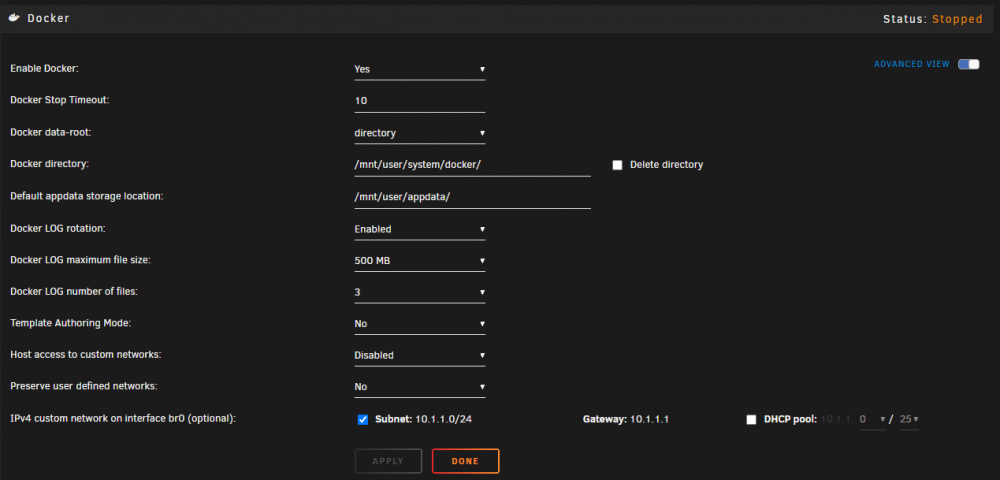Click the Stopped status text
This screenshot has height=480, width=1000.
click(957, 19)
